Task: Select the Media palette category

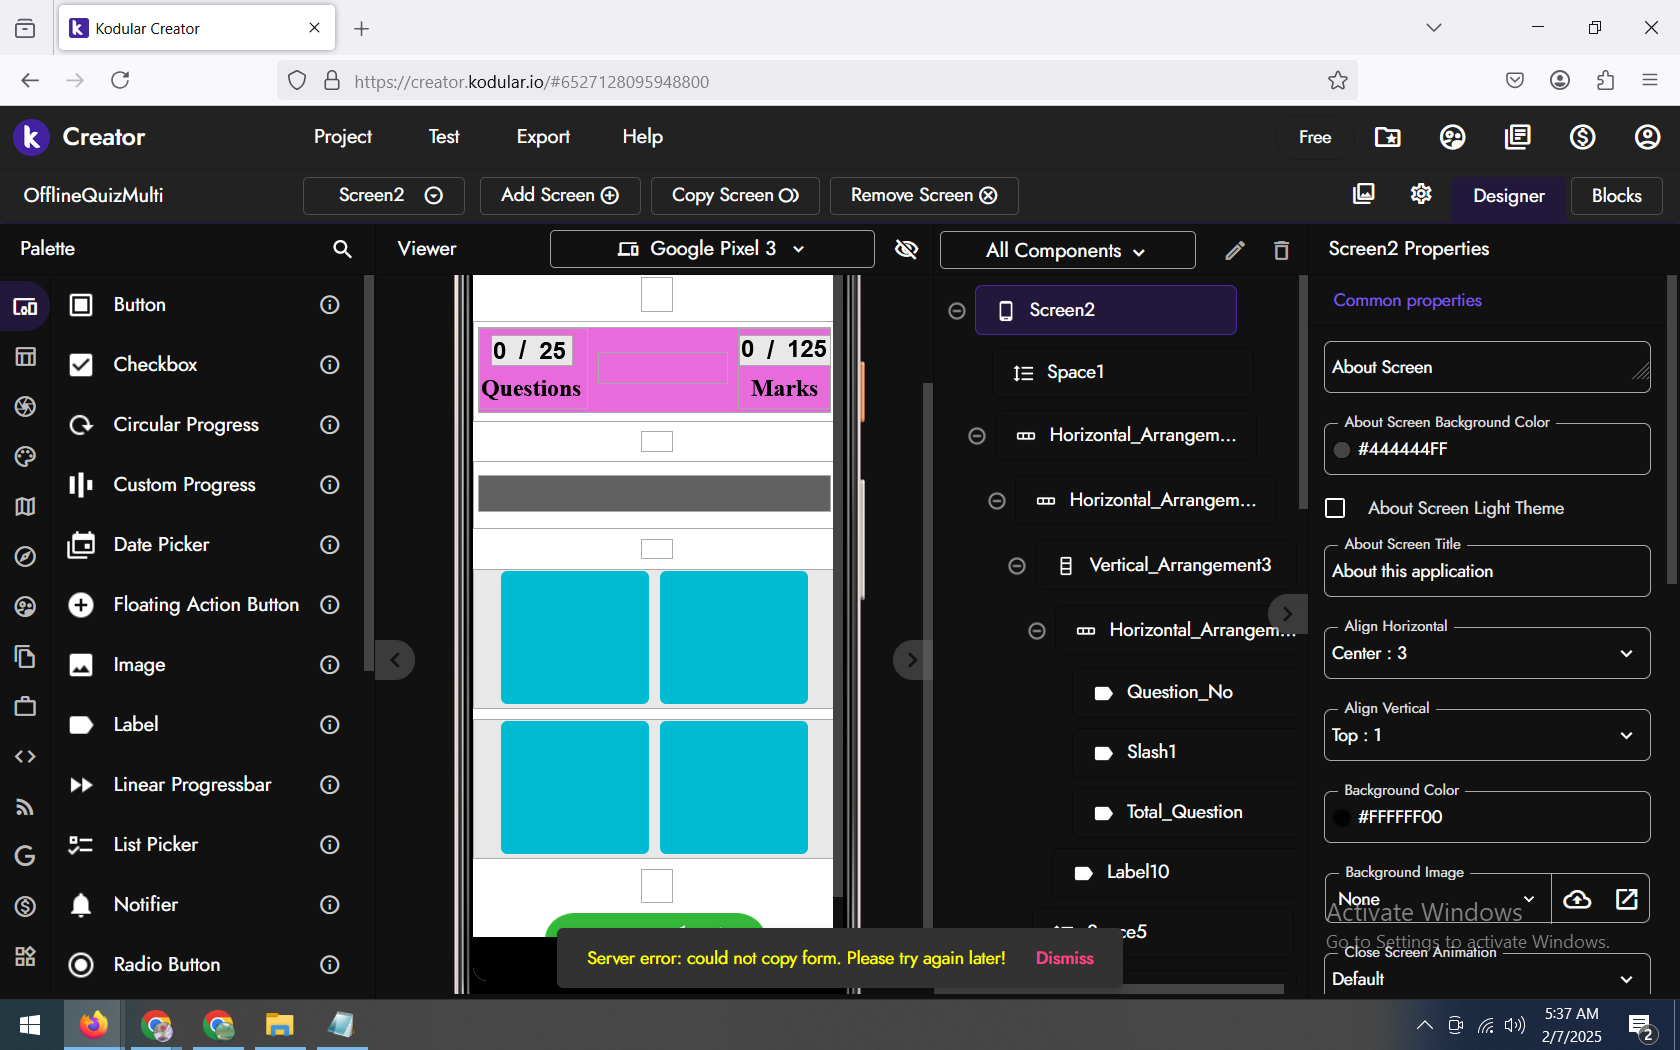Action: [x=25, y=407]
